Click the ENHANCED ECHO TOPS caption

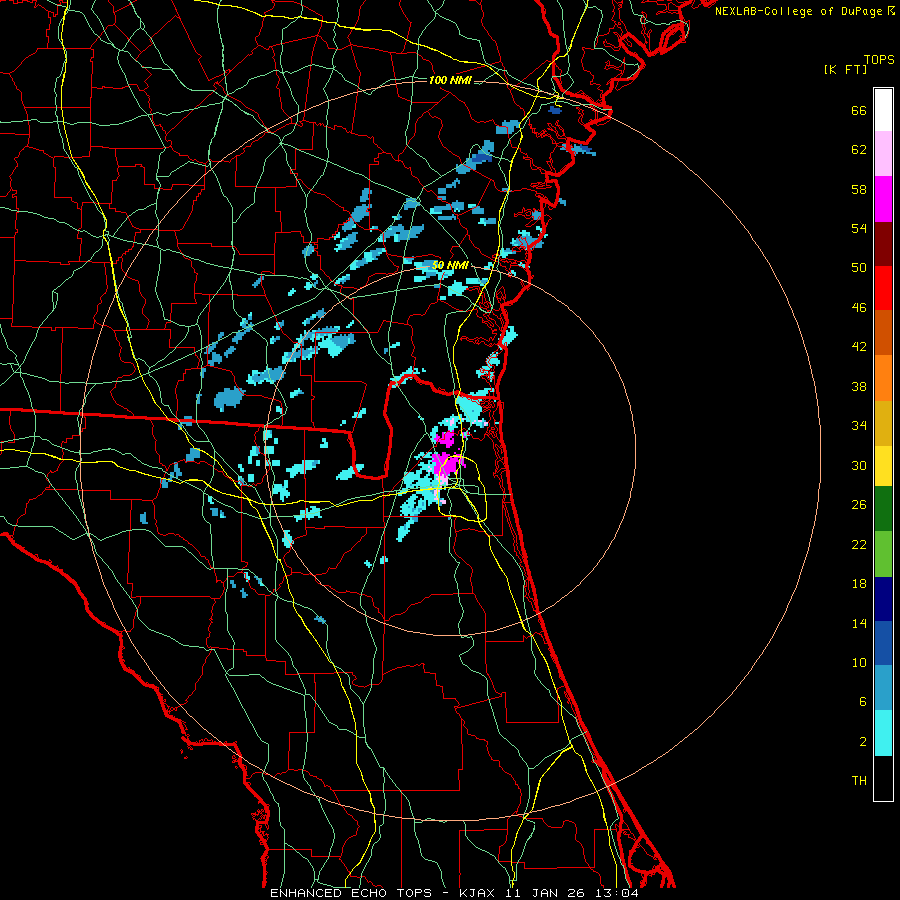pyautogui.click(x=351, y=893)
